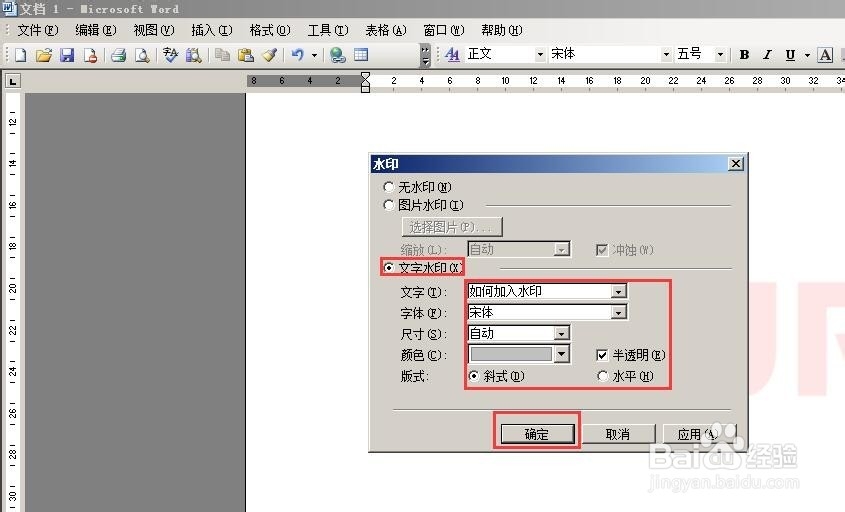Click the Copy icon in toolbar
The image size is (845, 512).
point(222,55)
